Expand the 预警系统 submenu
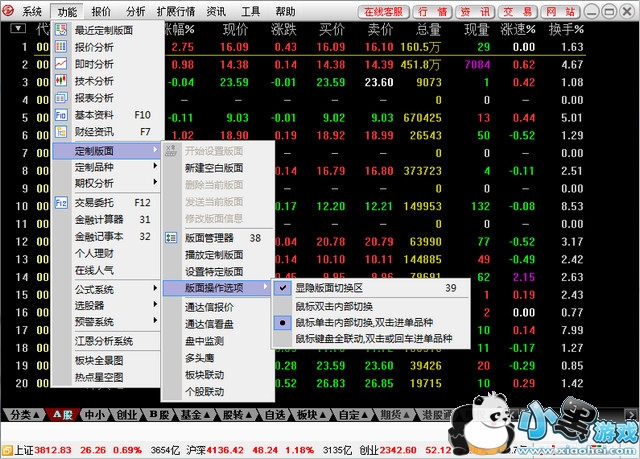Image resolution: width=640 pixels, height=459 pixels. point(106,322)
